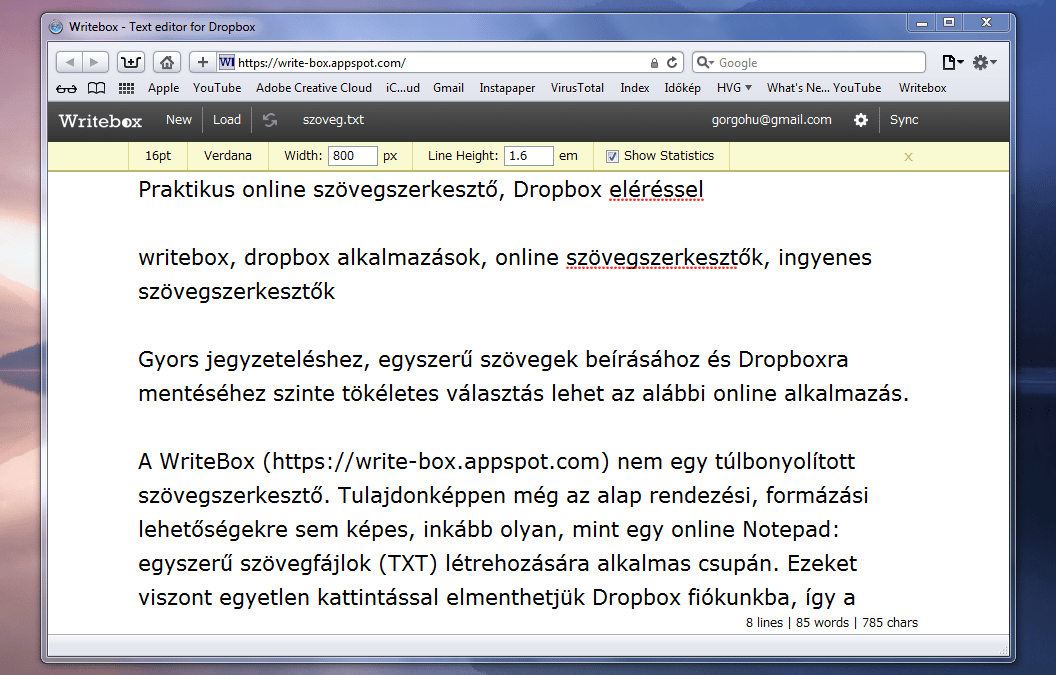
Task: Click the Sync button
Action: tap(904, 120)
